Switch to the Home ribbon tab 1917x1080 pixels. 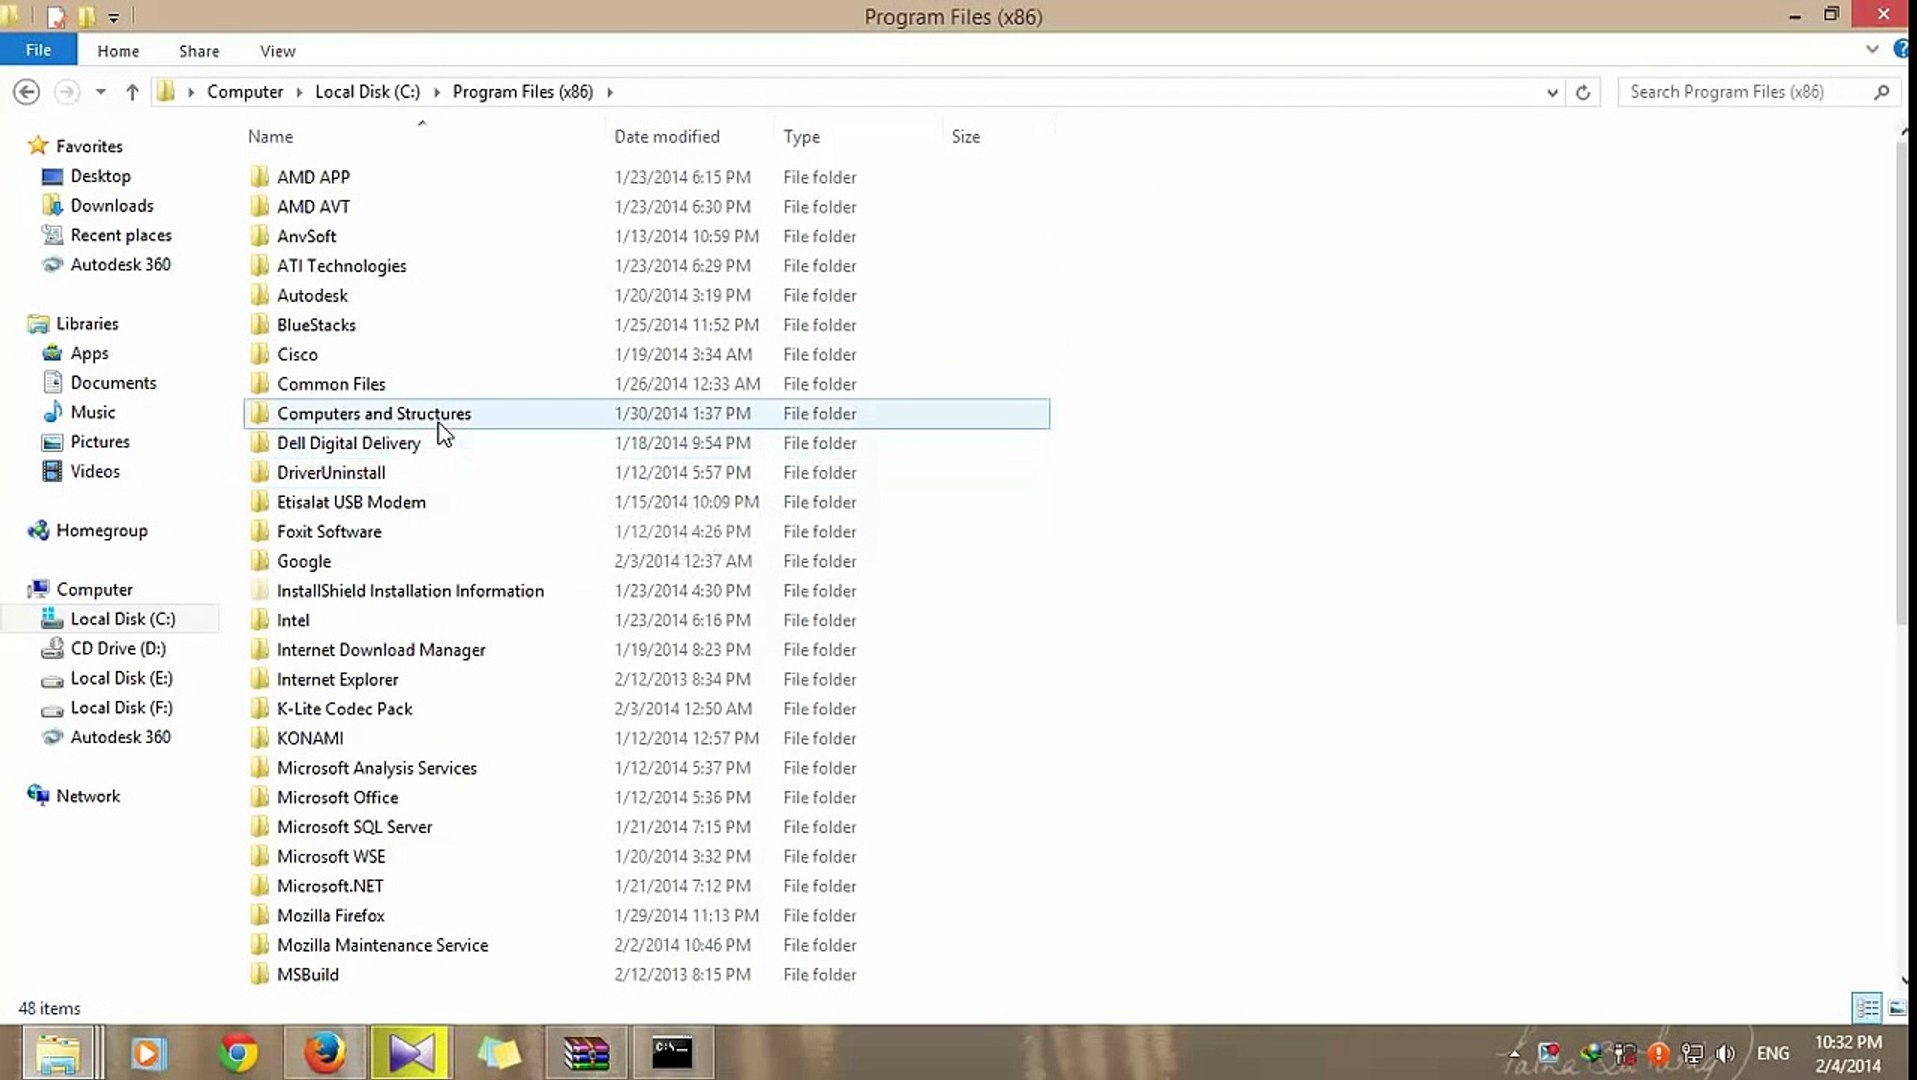tap(118, 51)
